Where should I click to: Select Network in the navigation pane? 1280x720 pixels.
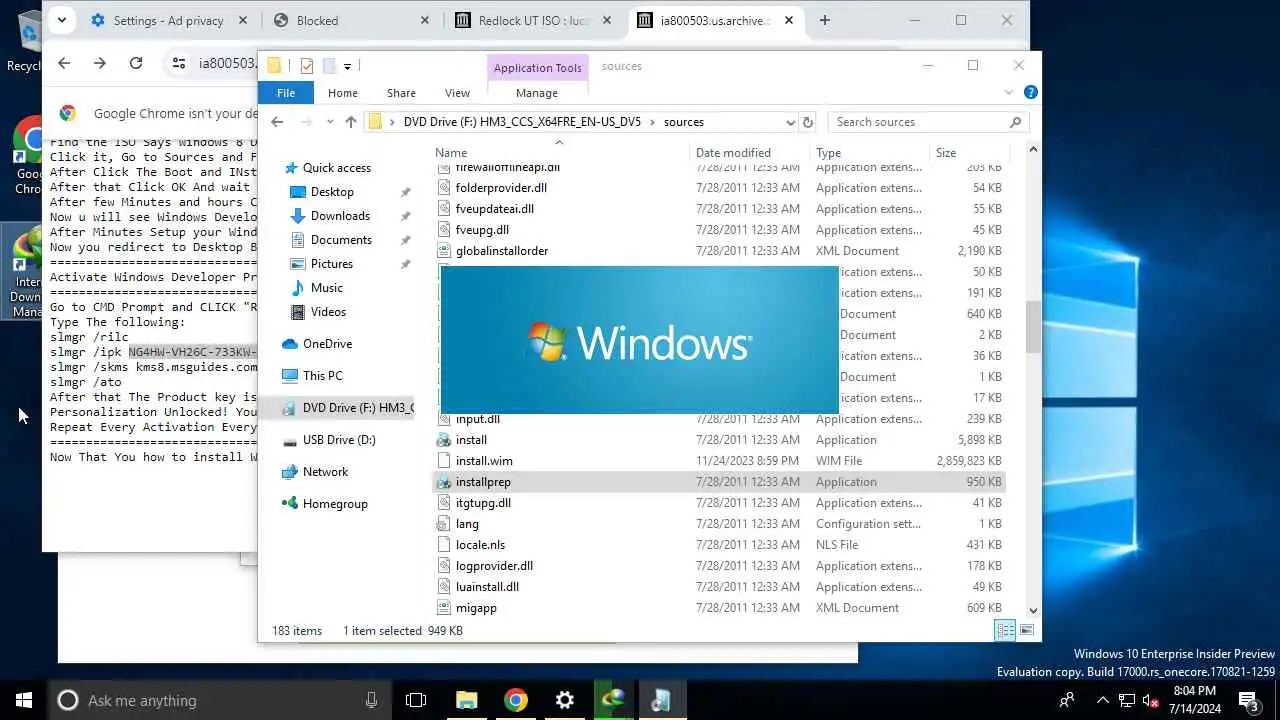(325, 472)
